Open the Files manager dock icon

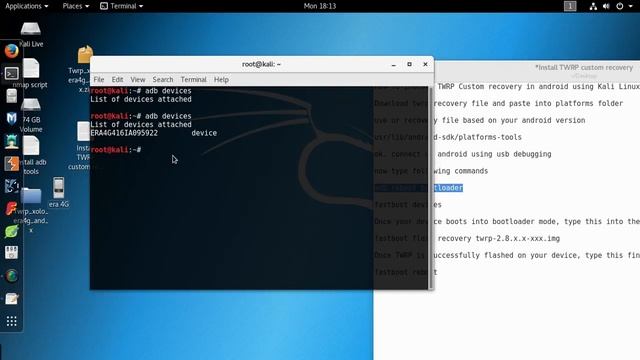(x=11, y=96)
